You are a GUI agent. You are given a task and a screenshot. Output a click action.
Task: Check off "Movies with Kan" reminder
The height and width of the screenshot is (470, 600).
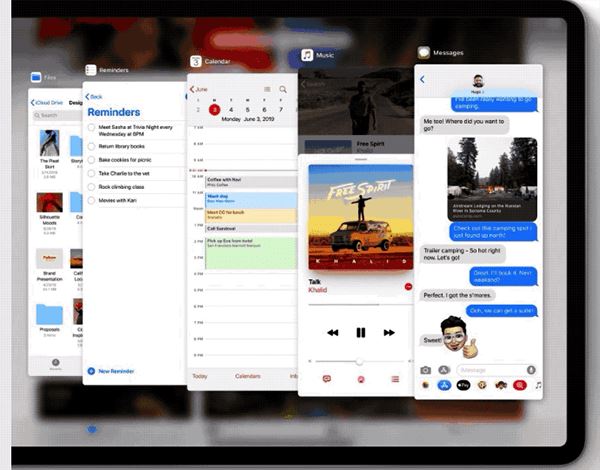(x=91, y=200)
